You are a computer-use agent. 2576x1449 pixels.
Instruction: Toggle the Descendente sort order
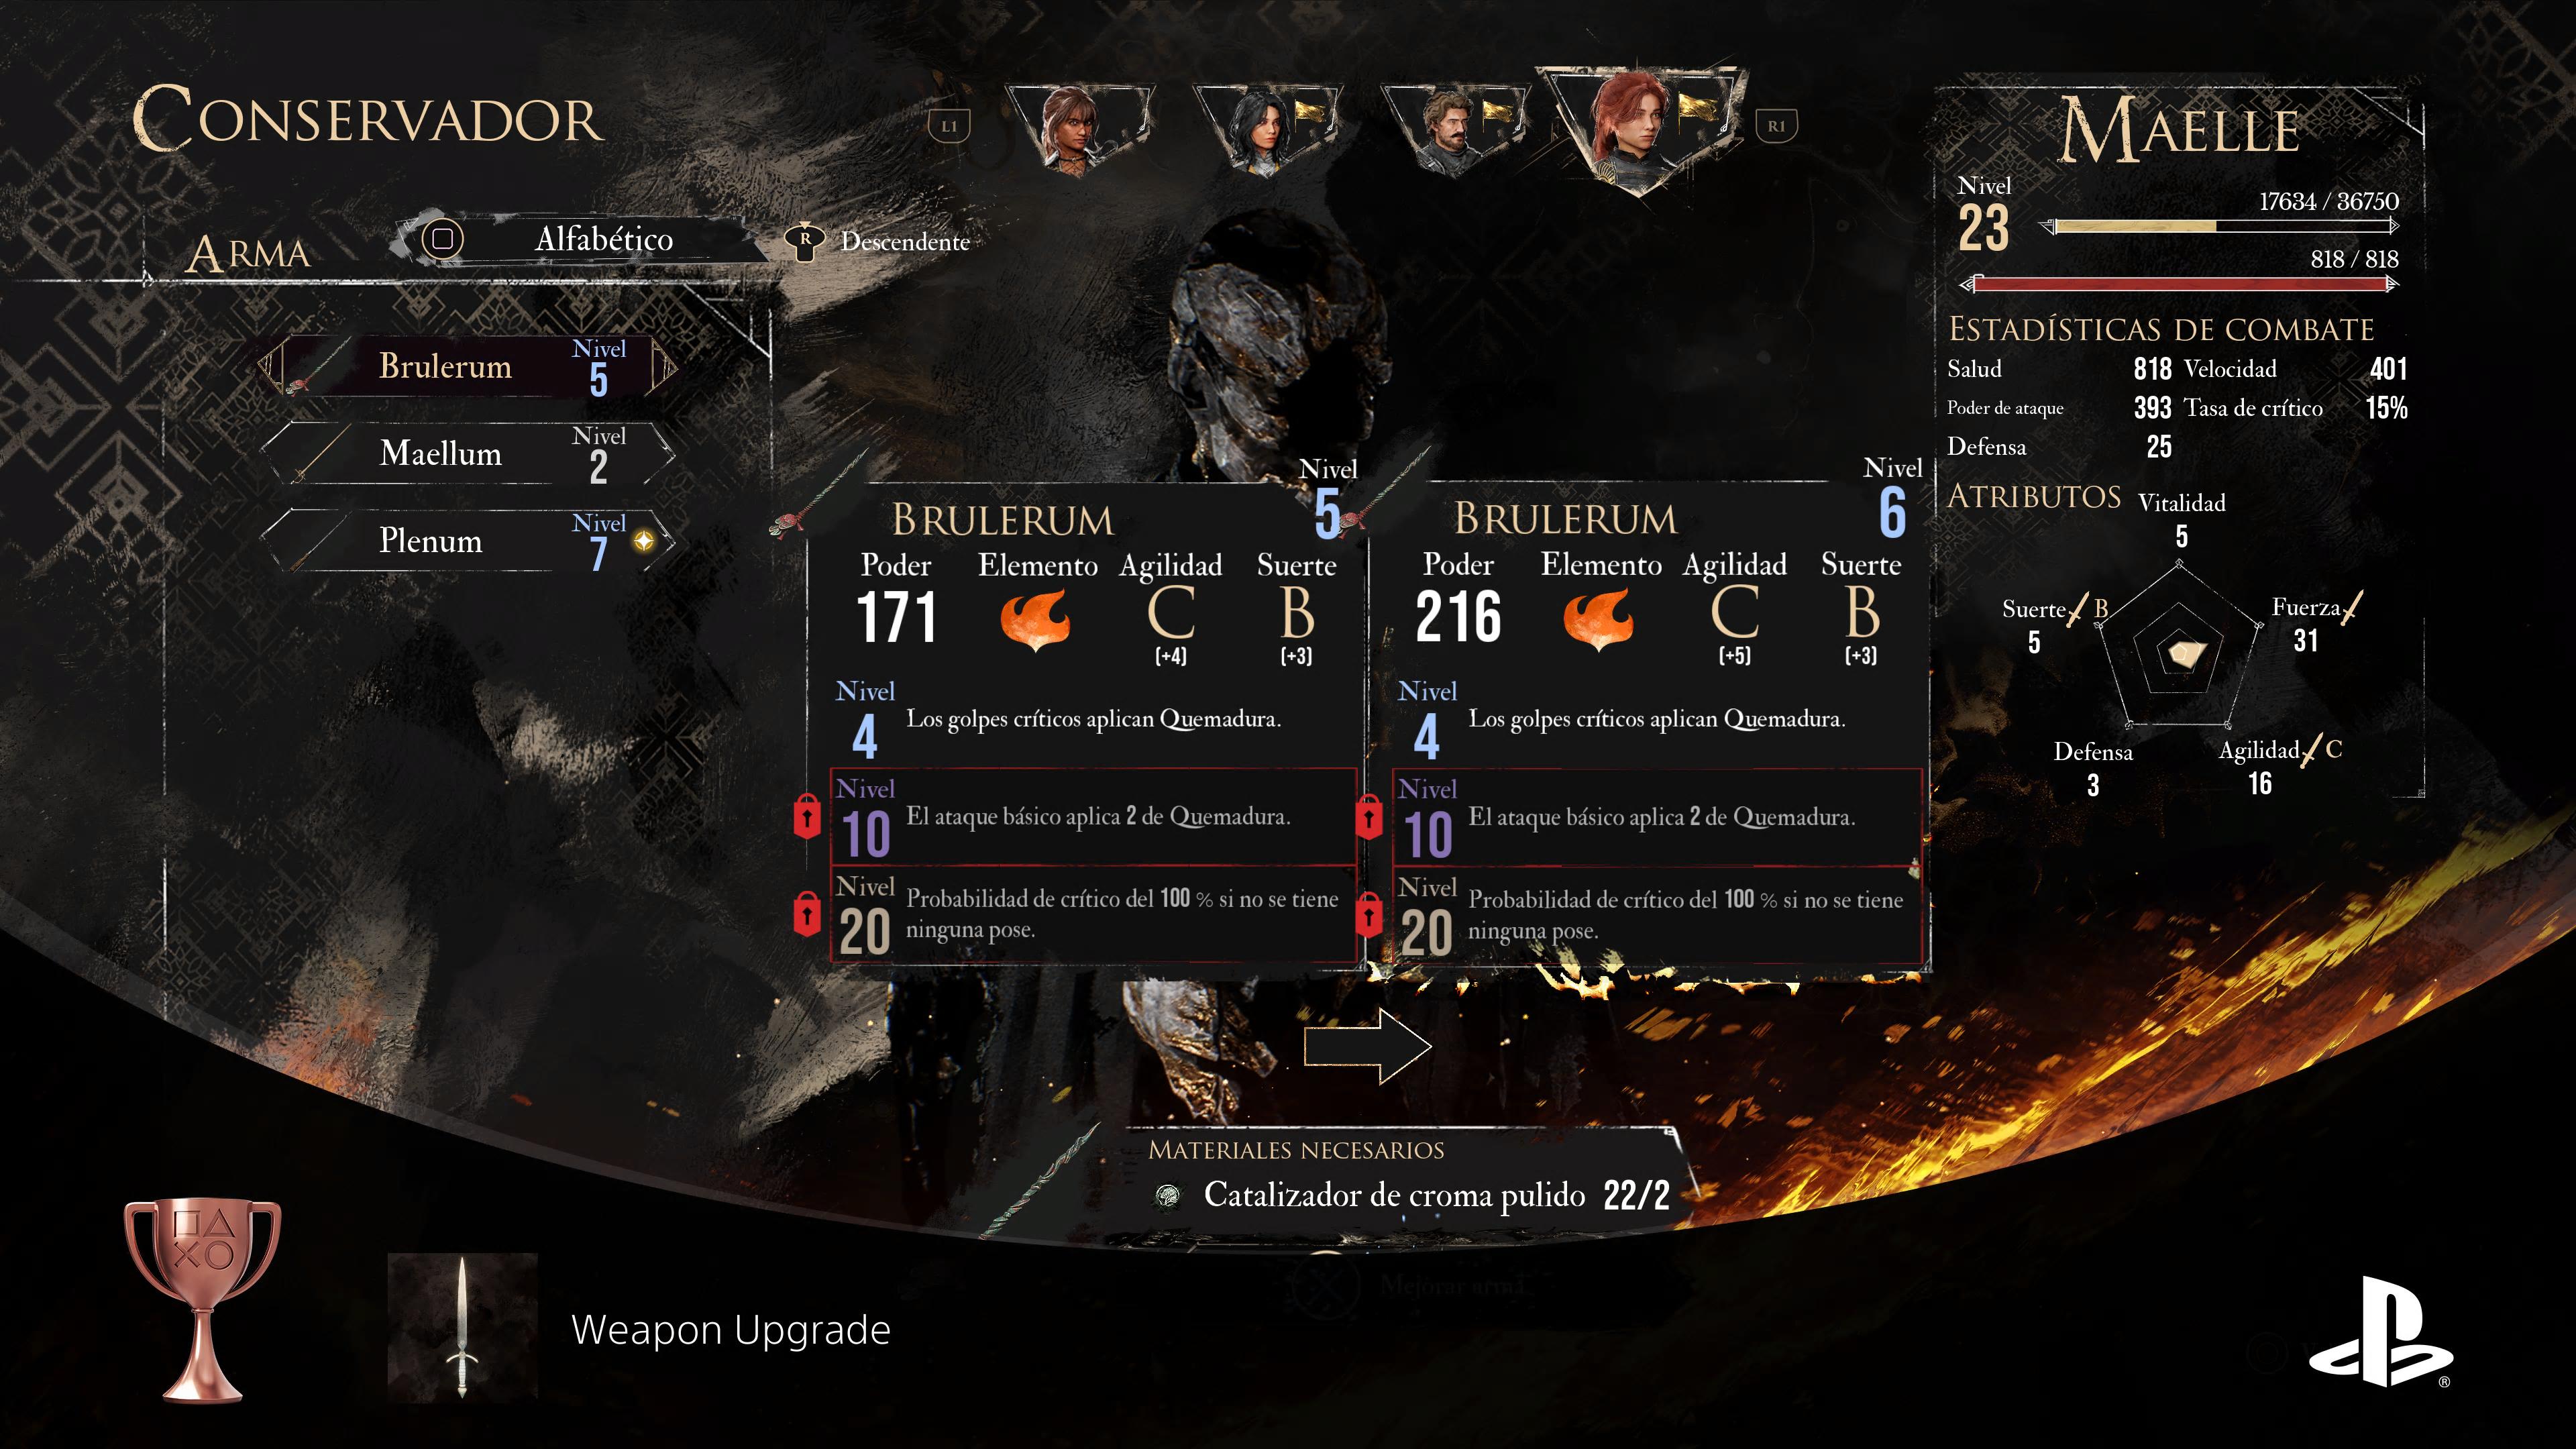(879, 241)
